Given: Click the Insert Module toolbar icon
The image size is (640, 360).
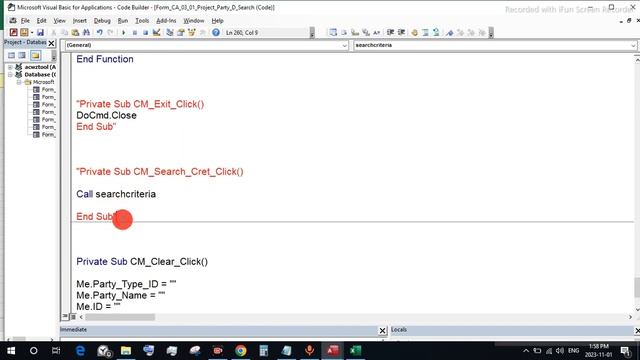Looking at the screenshot, I should (x=24, y=32).
